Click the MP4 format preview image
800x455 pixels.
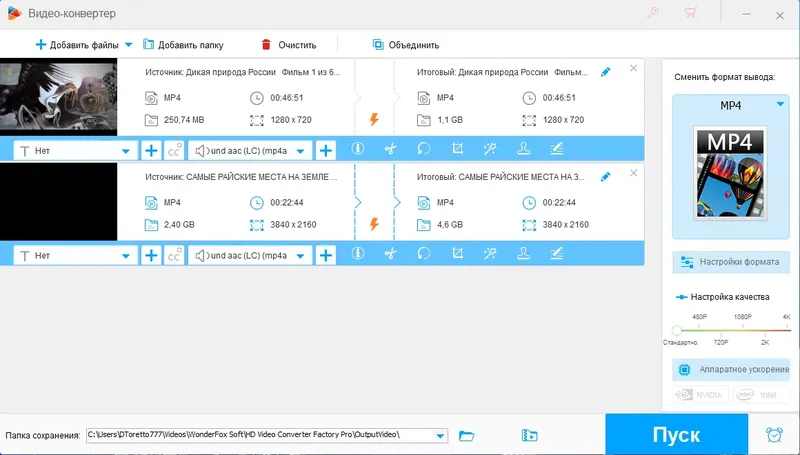pyautogui.click(x=730, y=173)
